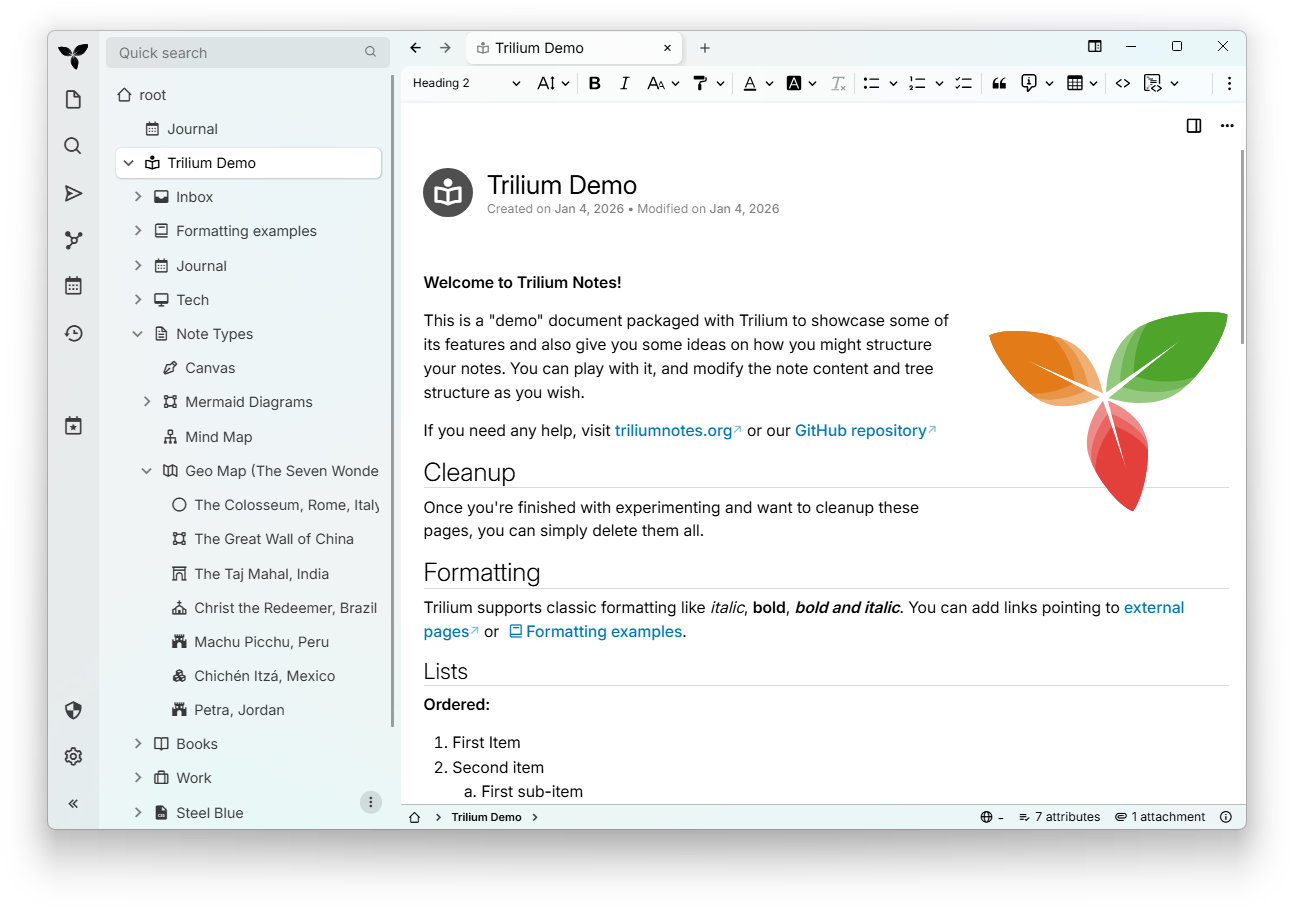Start a protected session via the shield icon
Screen dimensions: 1294x910
73,710
